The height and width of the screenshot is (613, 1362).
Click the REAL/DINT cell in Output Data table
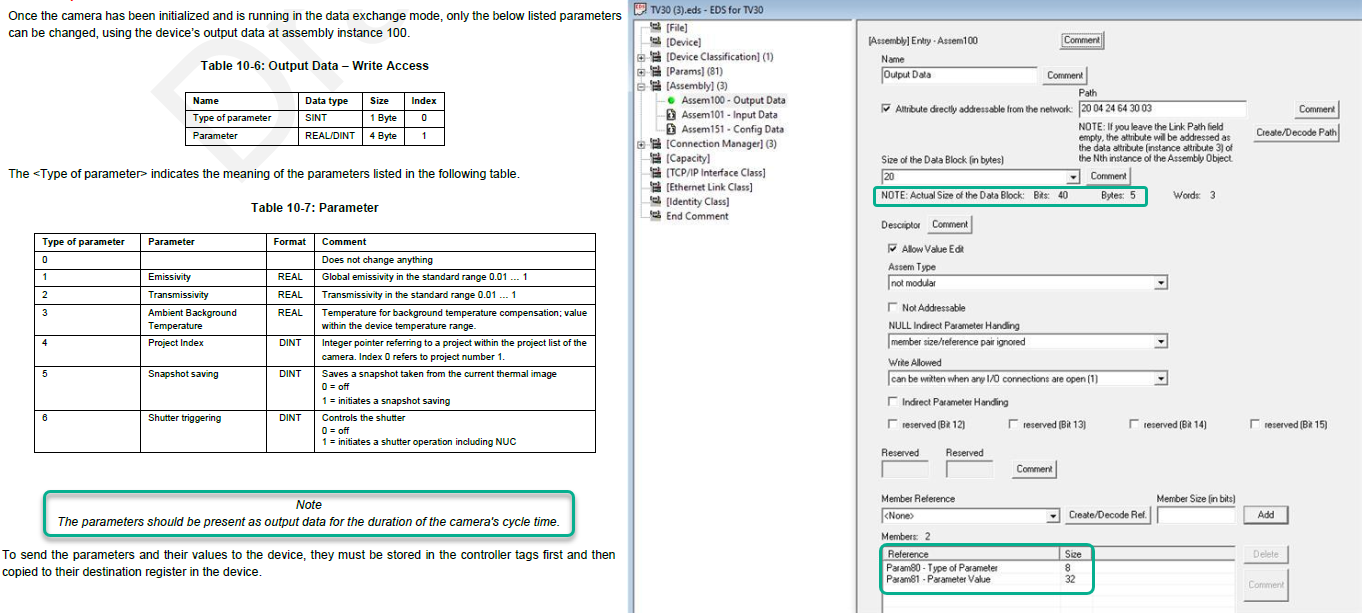click(x=331, y=136)
